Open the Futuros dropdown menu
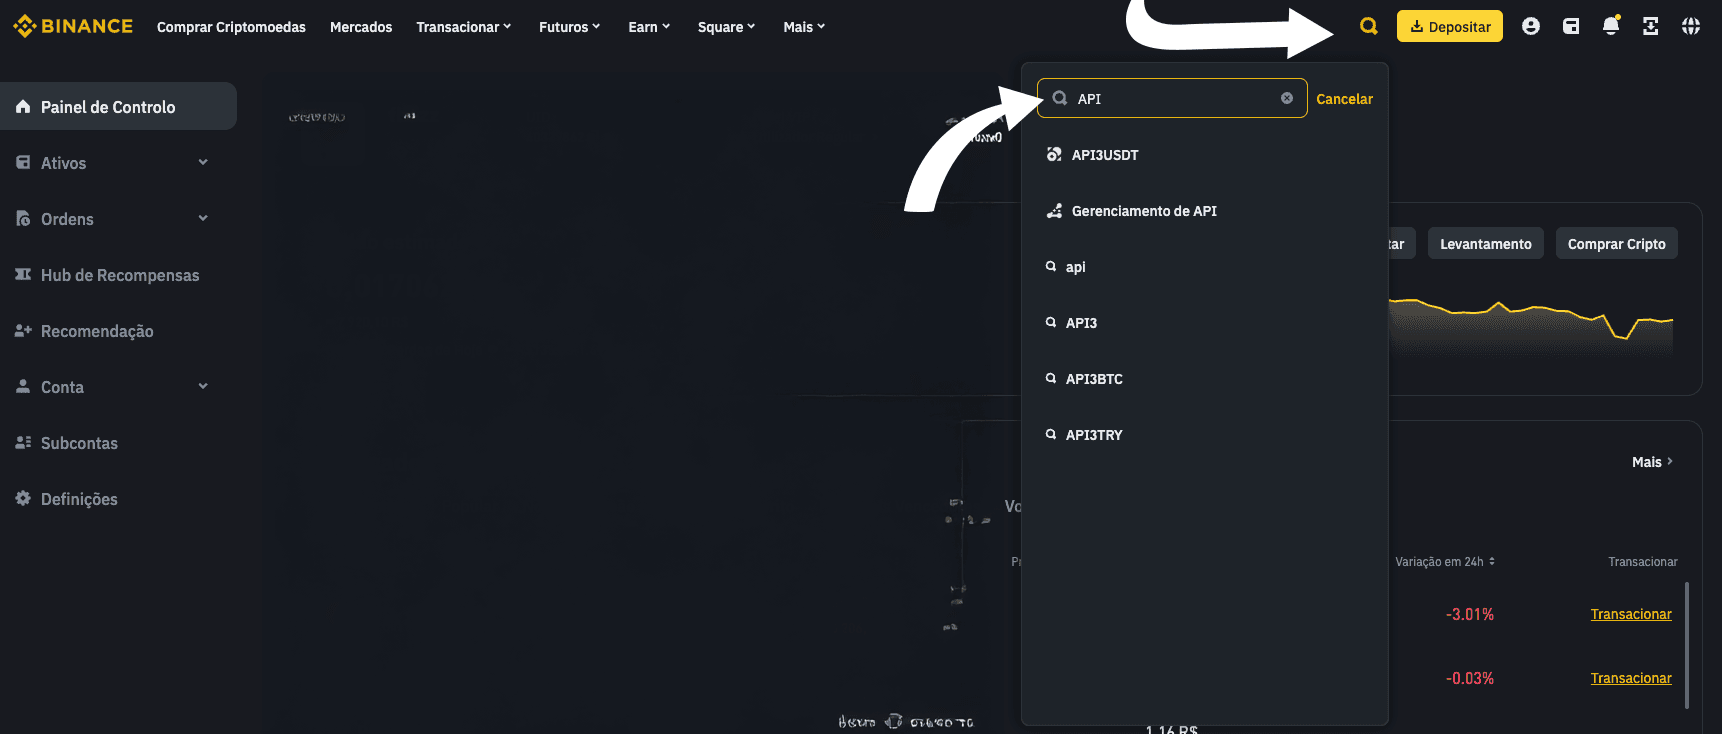The height and width of the screenshot is (734, 1722). tap(569, 27)
